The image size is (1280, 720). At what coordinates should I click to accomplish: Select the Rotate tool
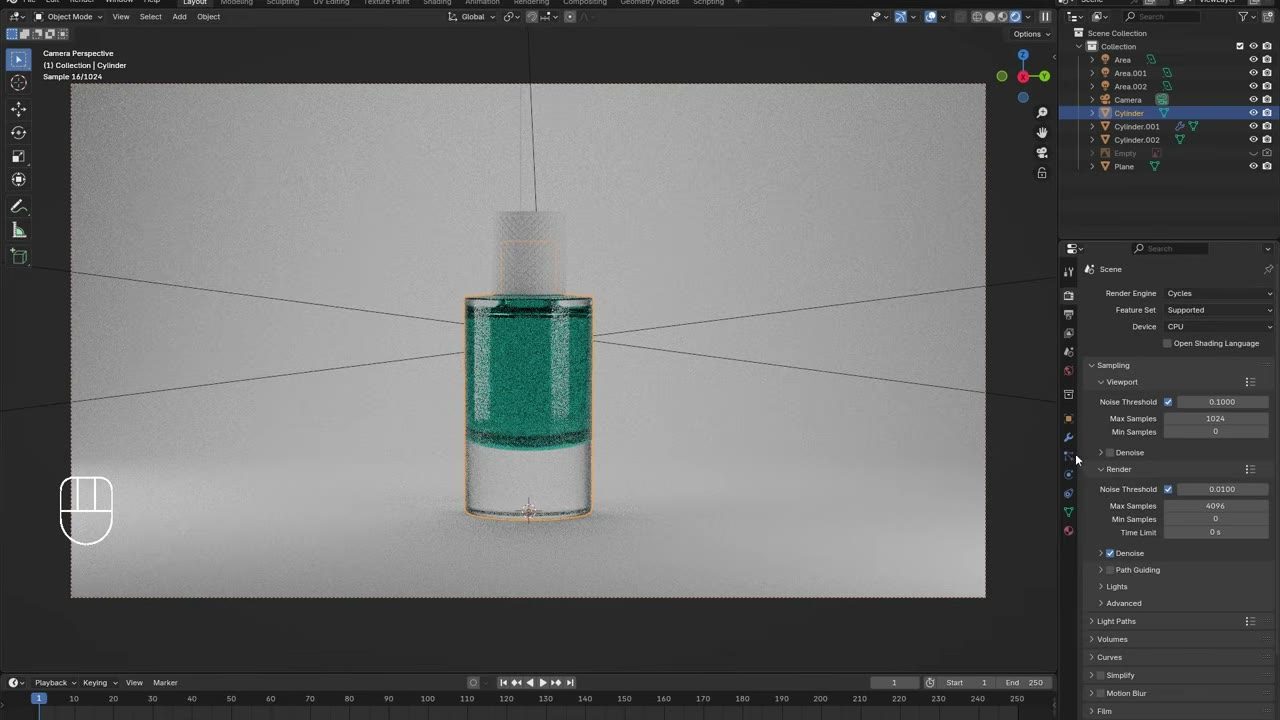click(18, 132)
